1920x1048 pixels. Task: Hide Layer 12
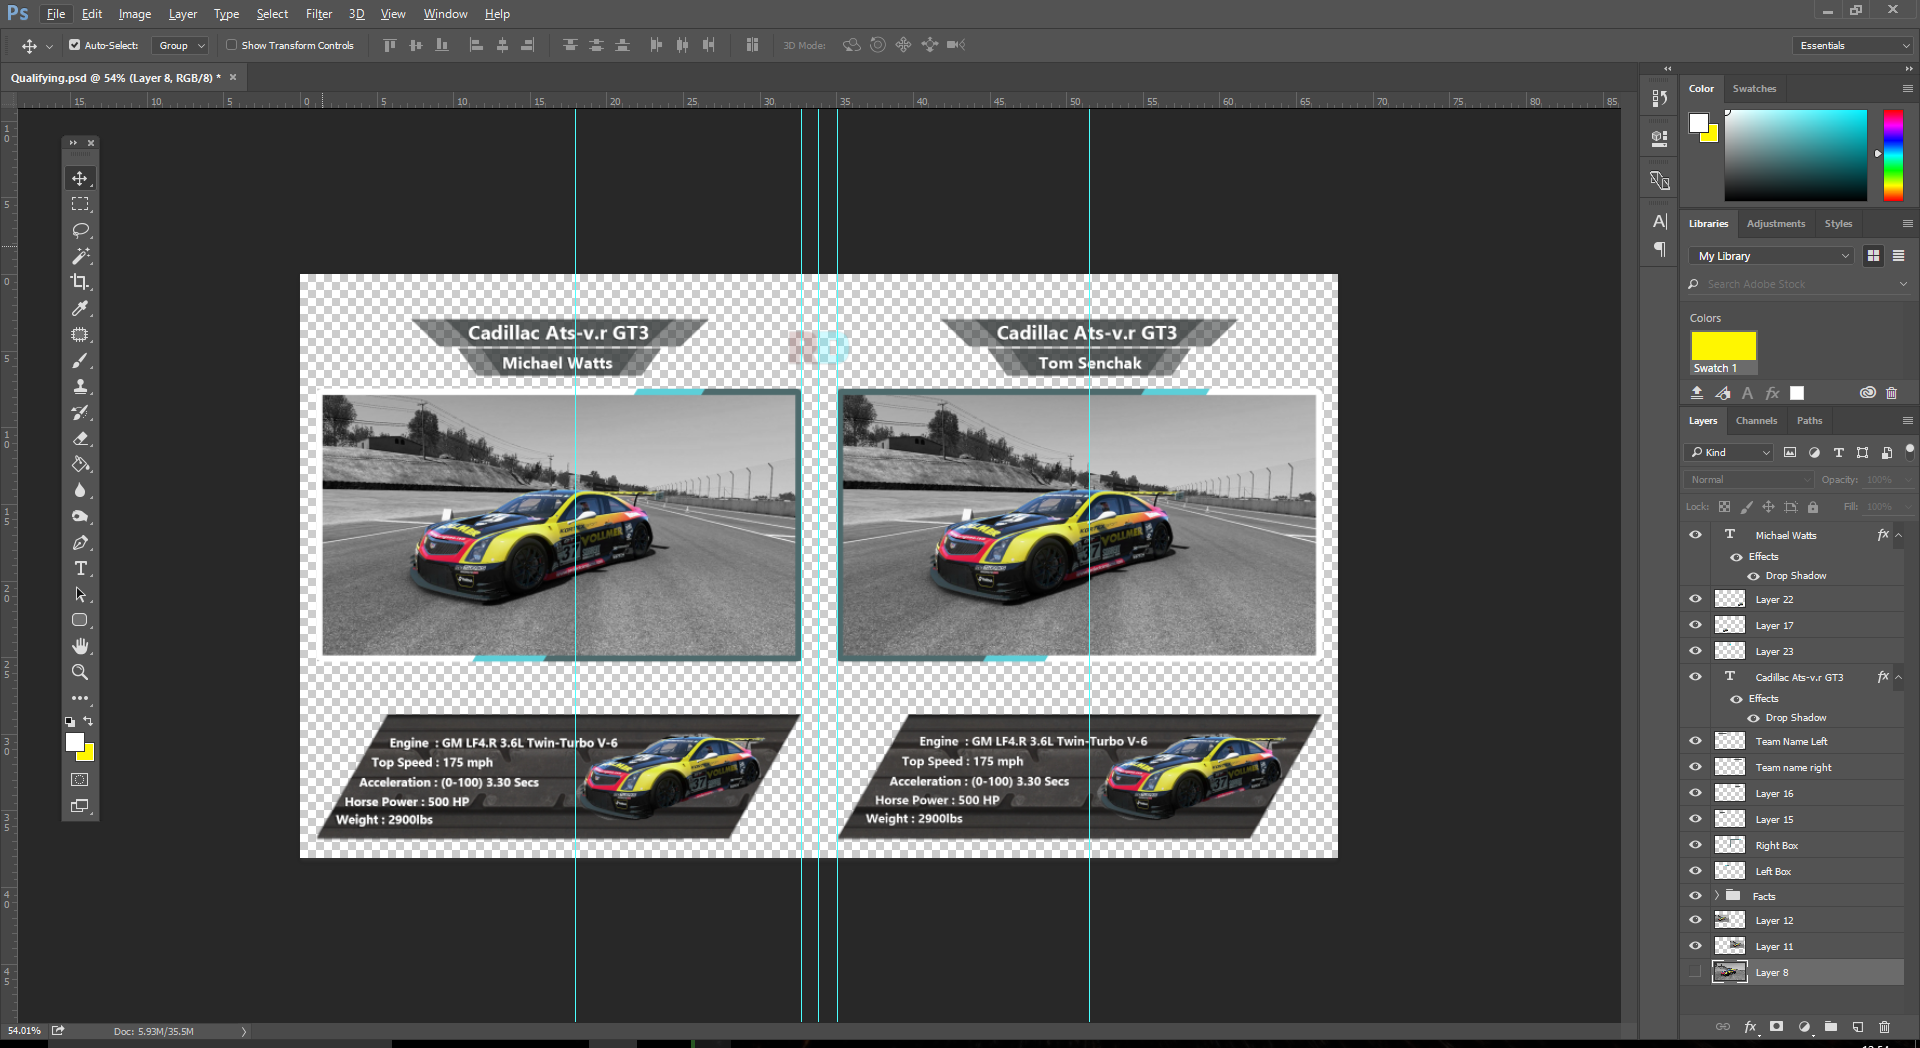(x=1695, y=920)
